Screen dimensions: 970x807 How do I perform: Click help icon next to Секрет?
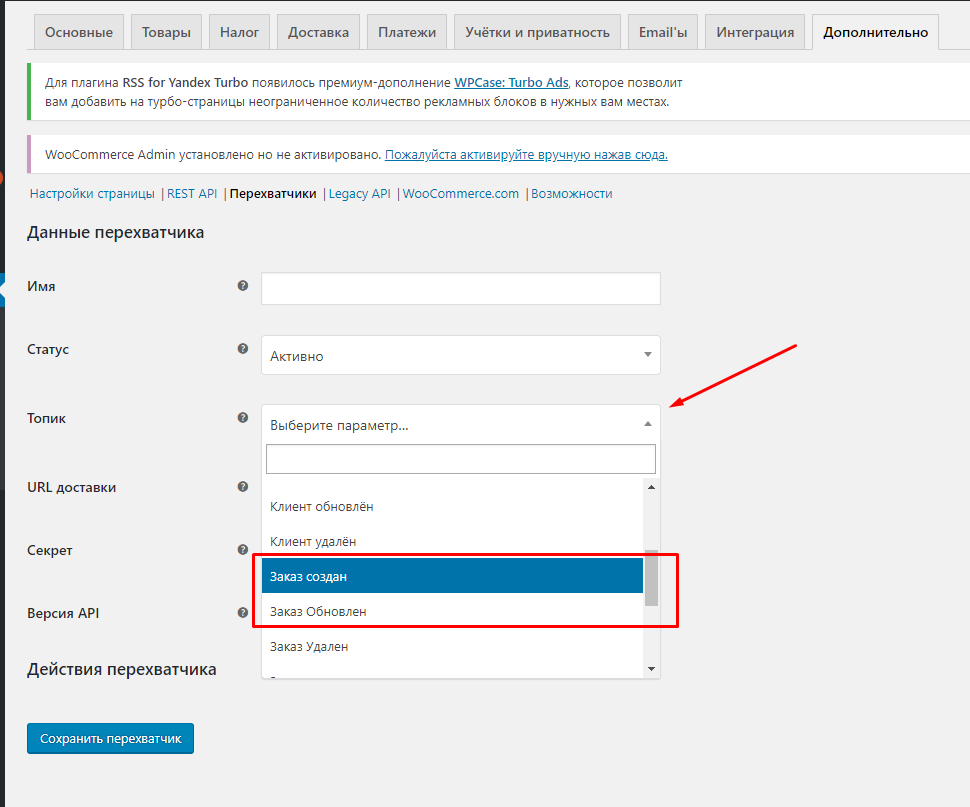243,550
